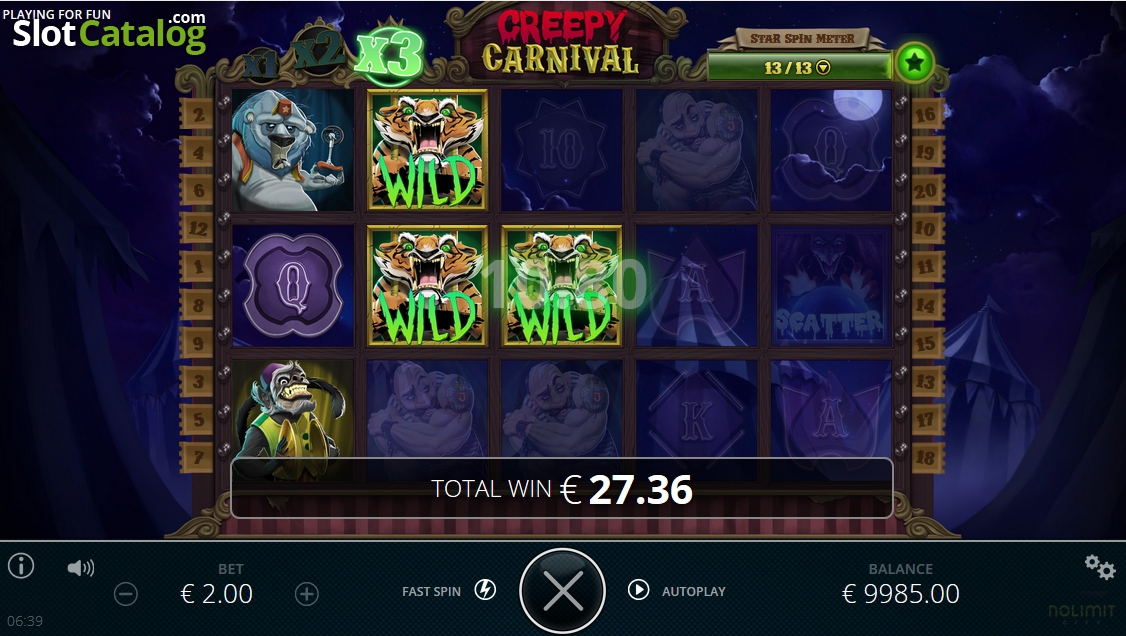
Task: Toggle Fast Spin lightning icon
Action: click(485, 590)
